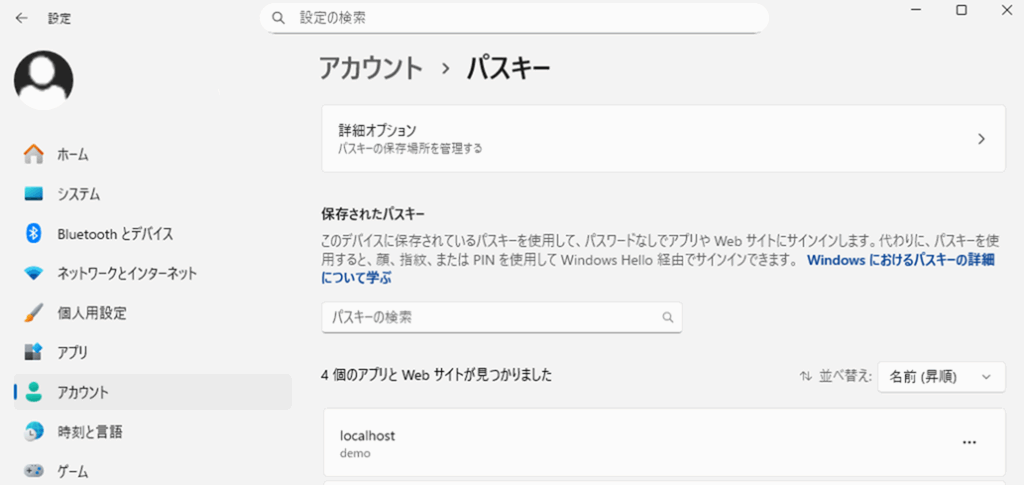Click the back arrow in the title bar
Image resolution: width=1024 pixels, height=485 pixels.
(x=21, y=18)
